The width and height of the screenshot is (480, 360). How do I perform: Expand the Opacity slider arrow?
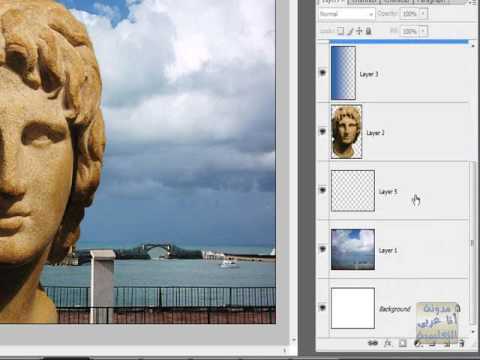423,14
